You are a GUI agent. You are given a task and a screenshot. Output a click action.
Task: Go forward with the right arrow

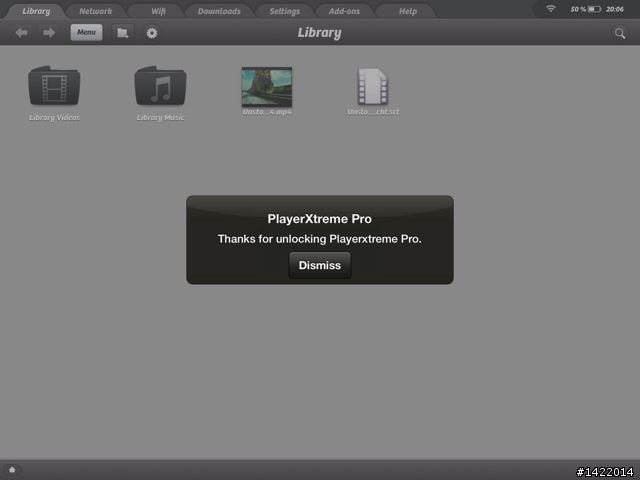[x=49, y=32]
